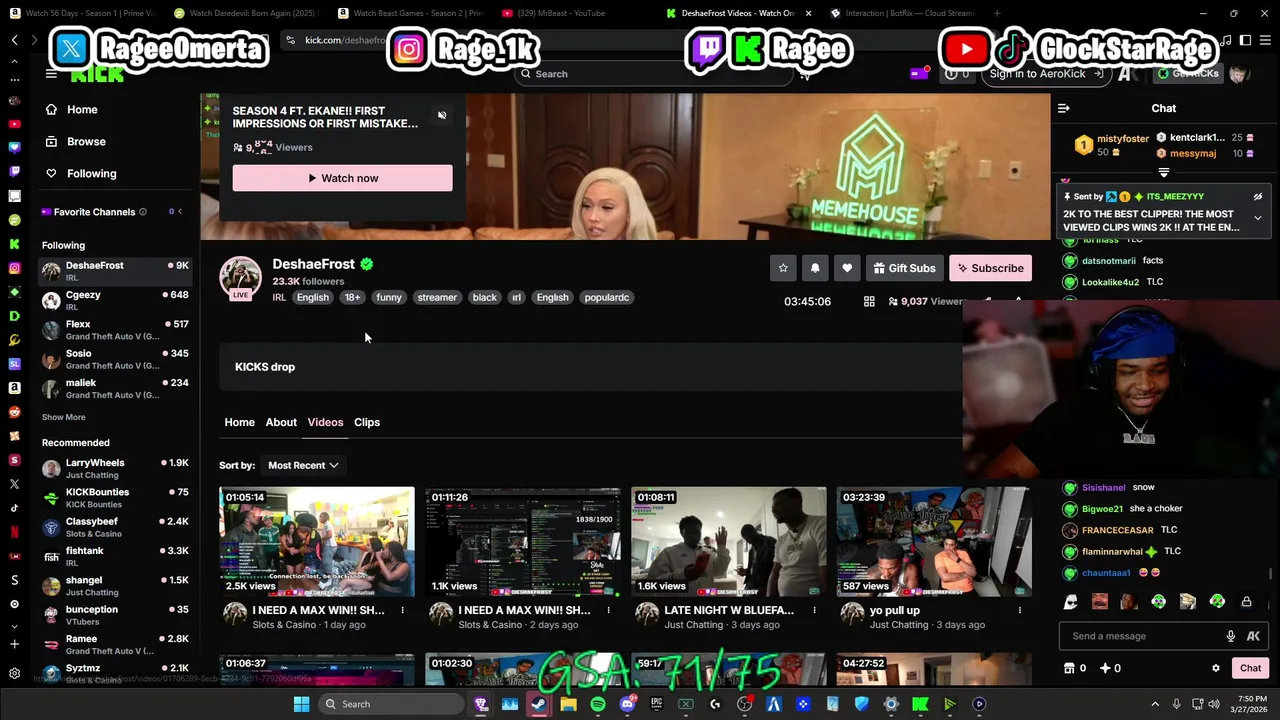Click the heart follow icon near Gift Subs
The image size is (1280, 720).
pyautogui.click(x=847, y=268)
